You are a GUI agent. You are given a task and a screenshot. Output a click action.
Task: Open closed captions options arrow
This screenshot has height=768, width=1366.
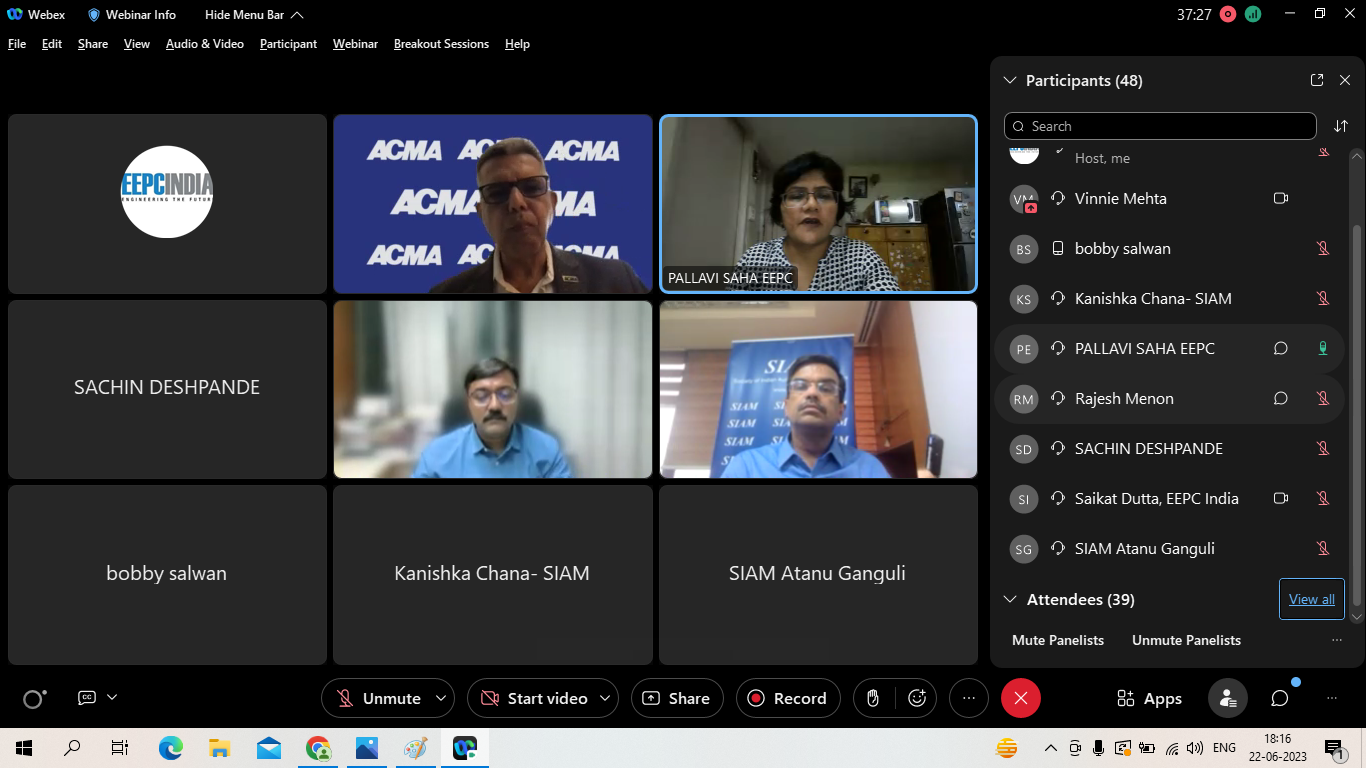(112, 697)
